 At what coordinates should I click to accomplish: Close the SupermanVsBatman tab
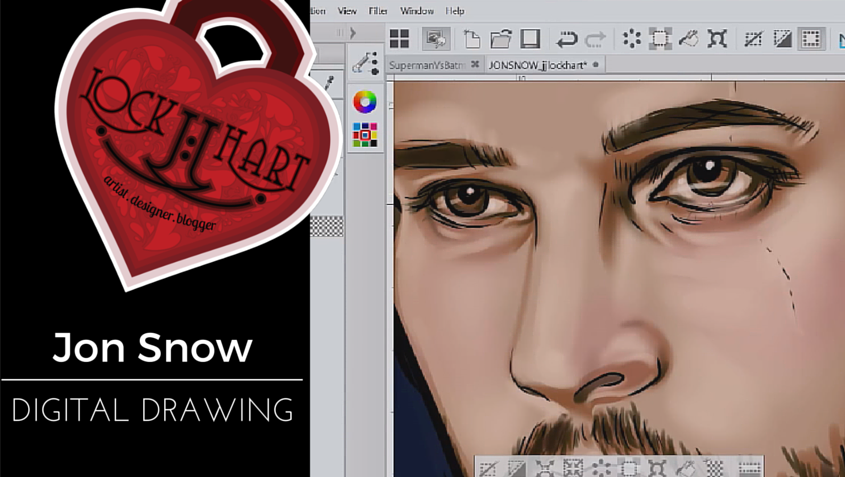click(x=476, y=65)
